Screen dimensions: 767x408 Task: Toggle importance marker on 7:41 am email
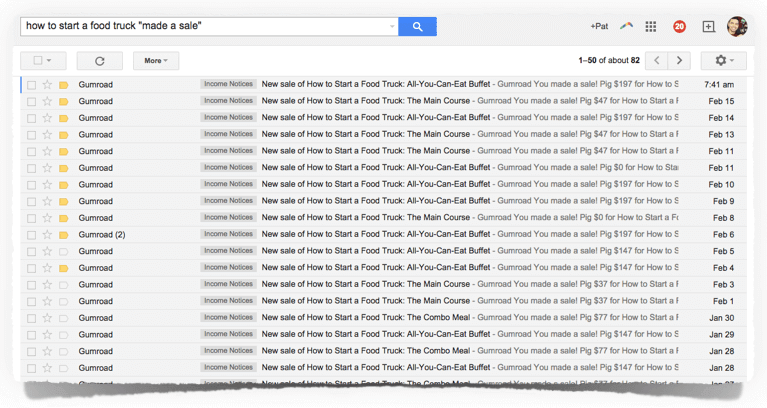[x=64, y=85]
